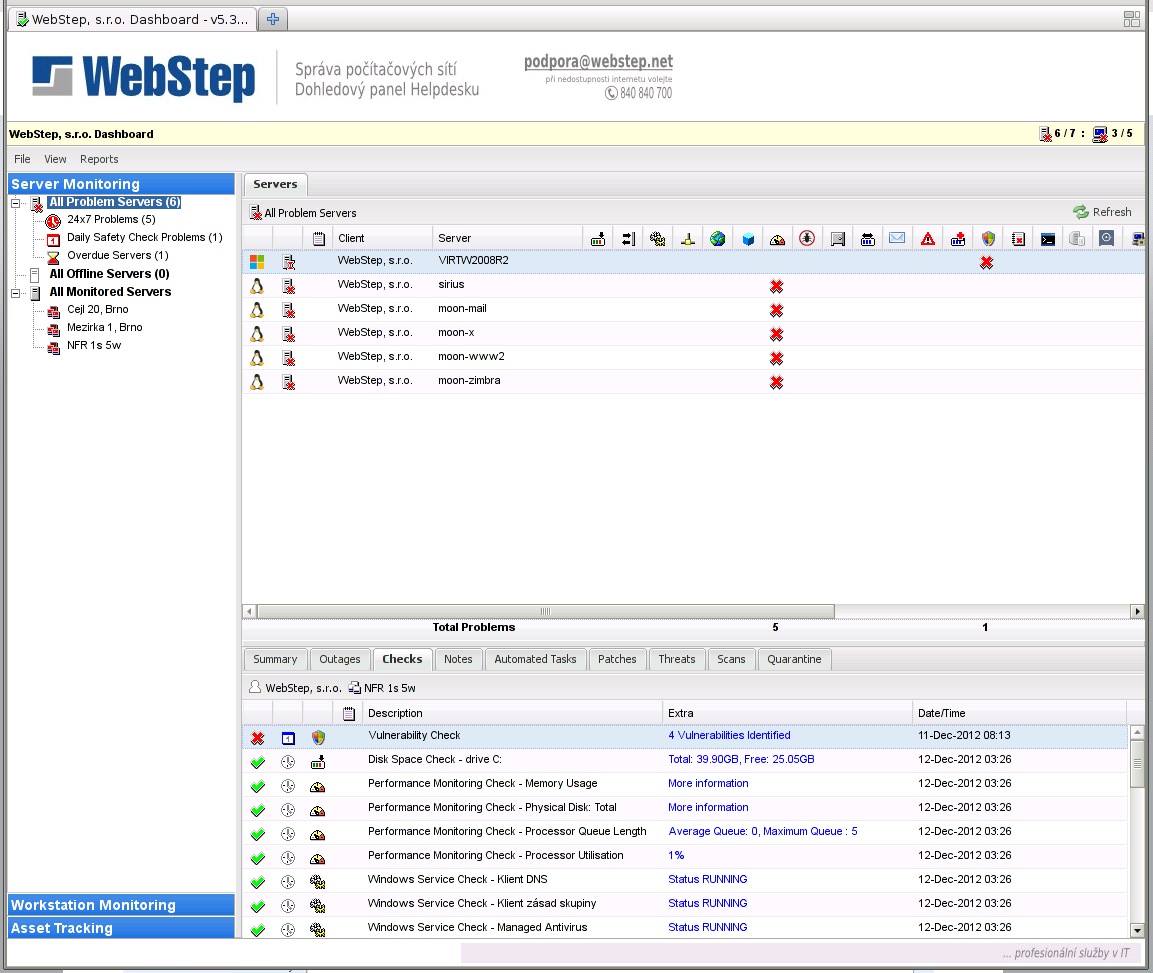The width and height of the screenshot is (1153, 973).
Task: Click the horizontal scrollbar of servers list
Action: coord(545,611)
